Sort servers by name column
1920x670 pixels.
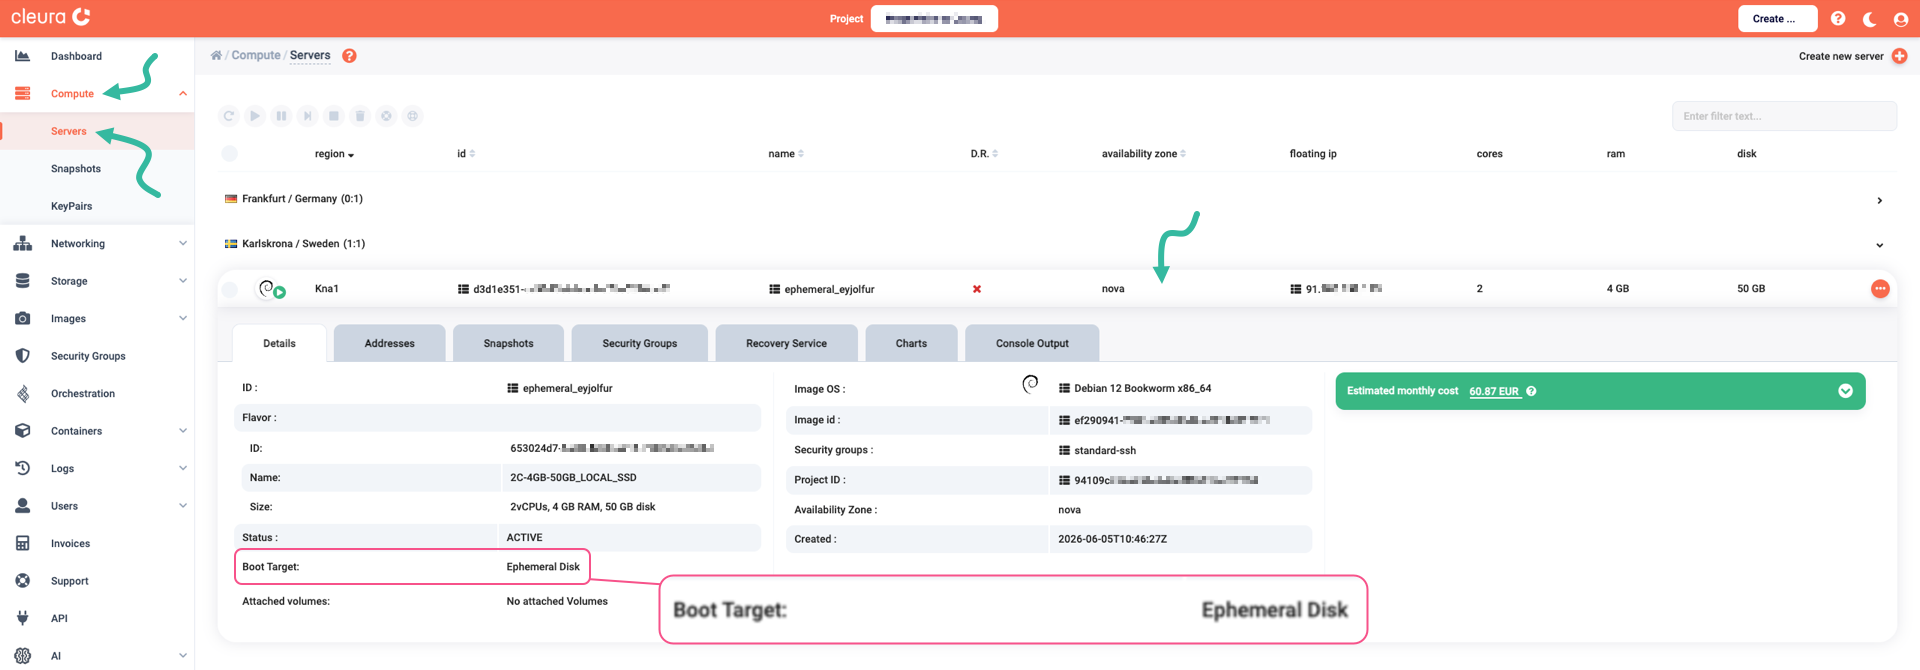(x=786, y=154)
